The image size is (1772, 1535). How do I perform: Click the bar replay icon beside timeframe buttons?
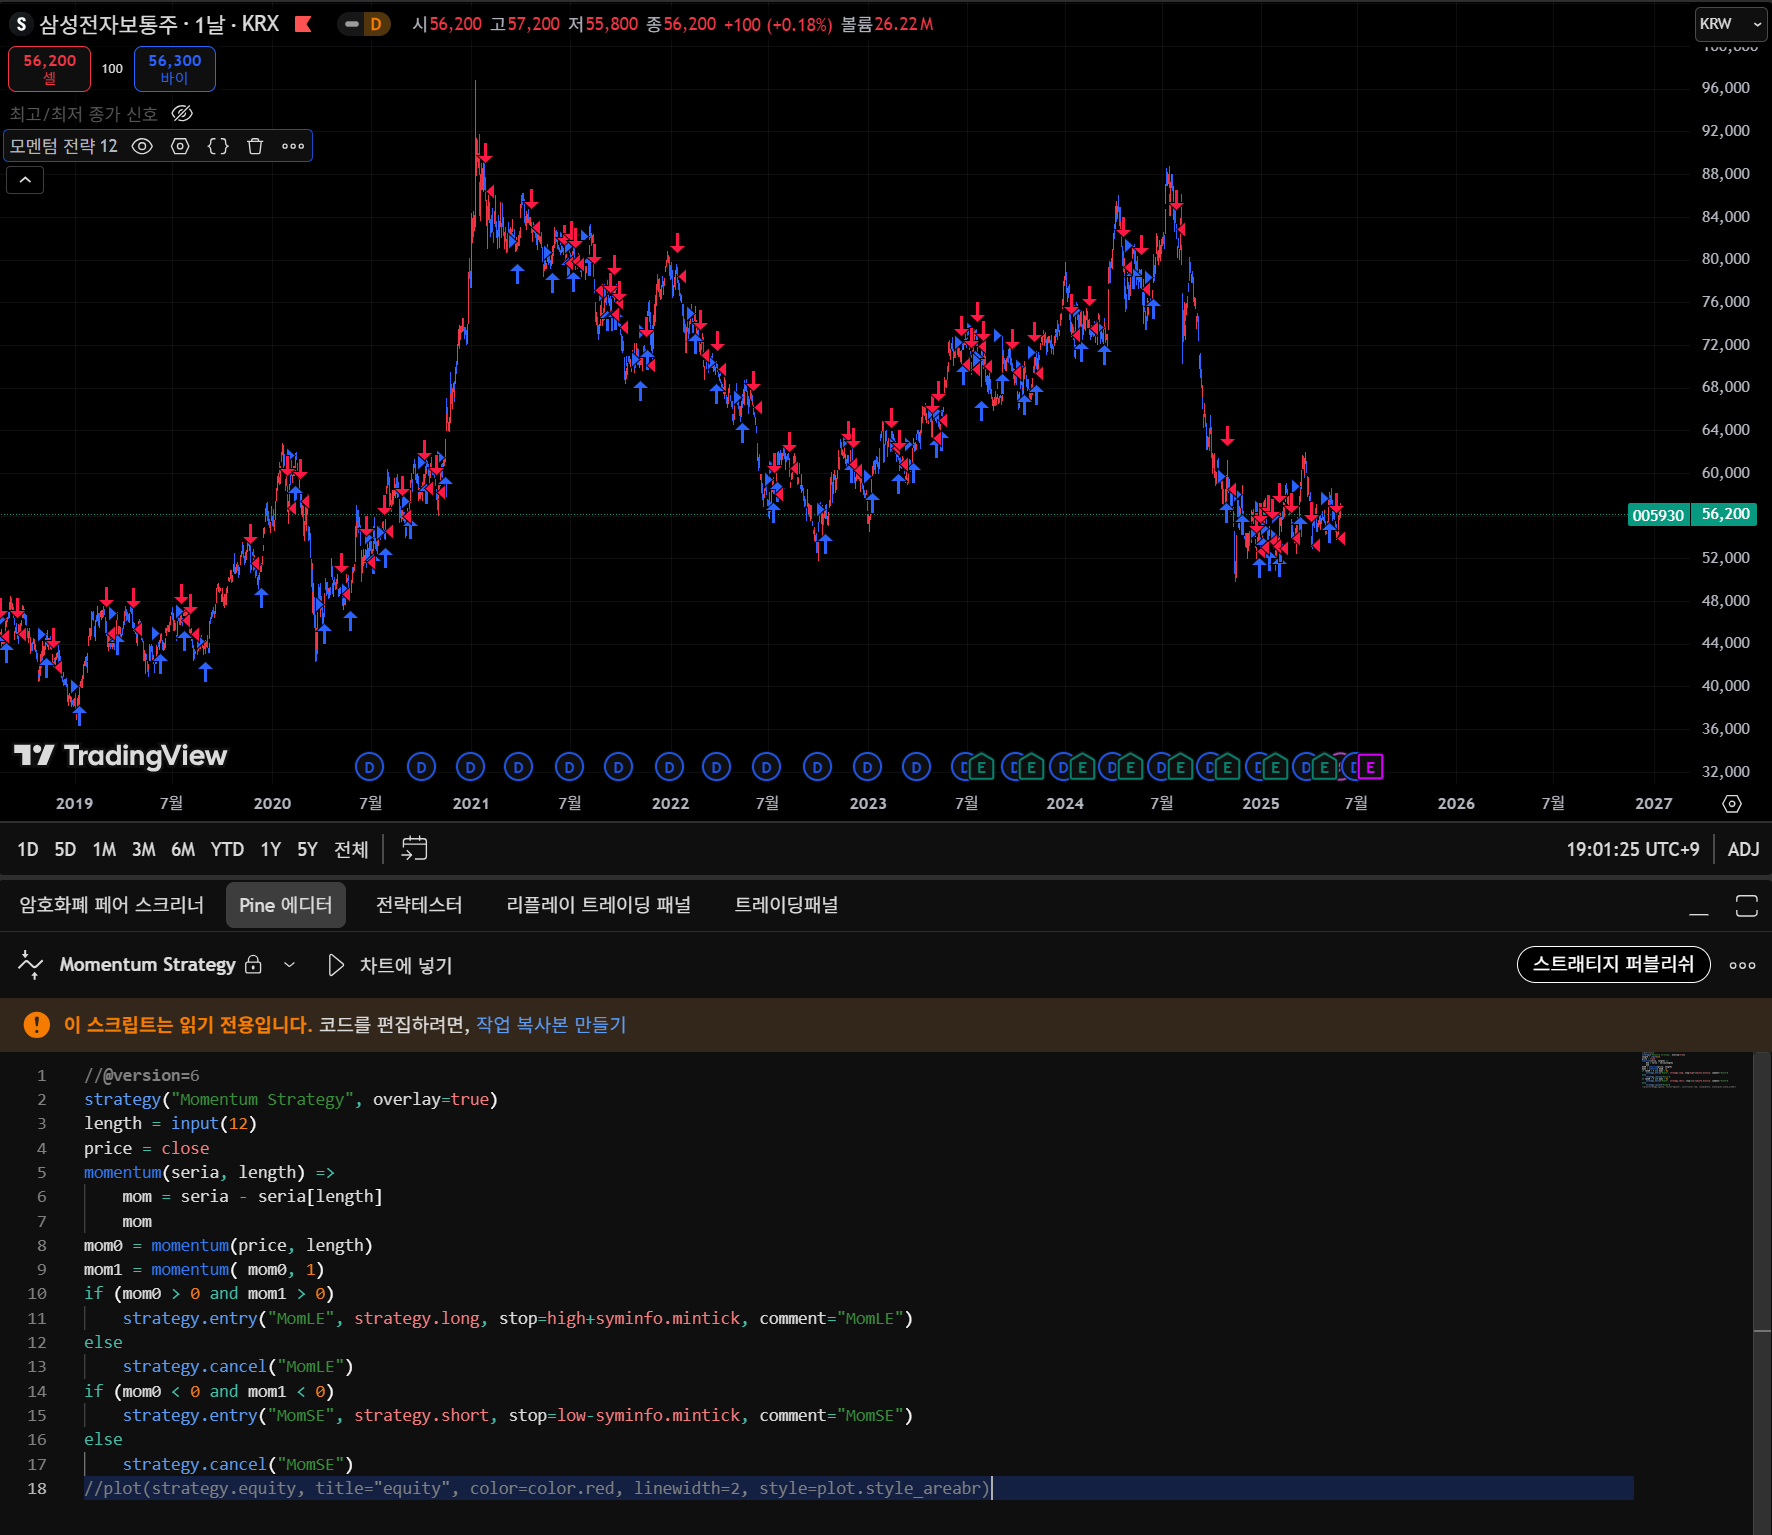414,848
